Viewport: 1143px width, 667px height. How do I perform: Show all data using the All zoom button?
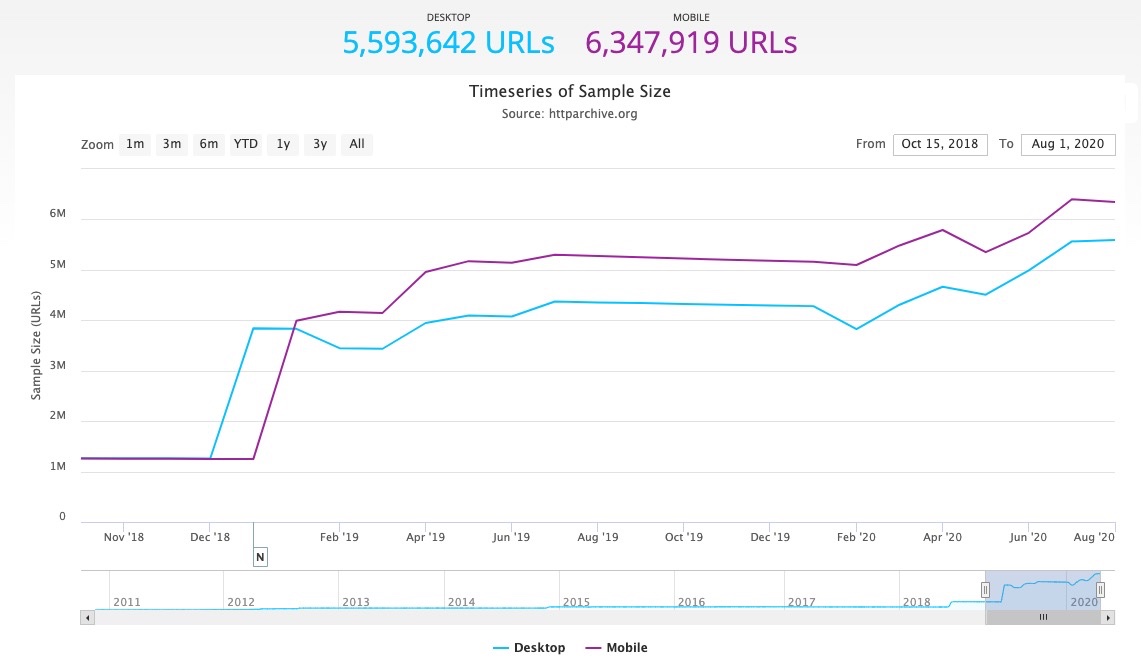point(356,144)
